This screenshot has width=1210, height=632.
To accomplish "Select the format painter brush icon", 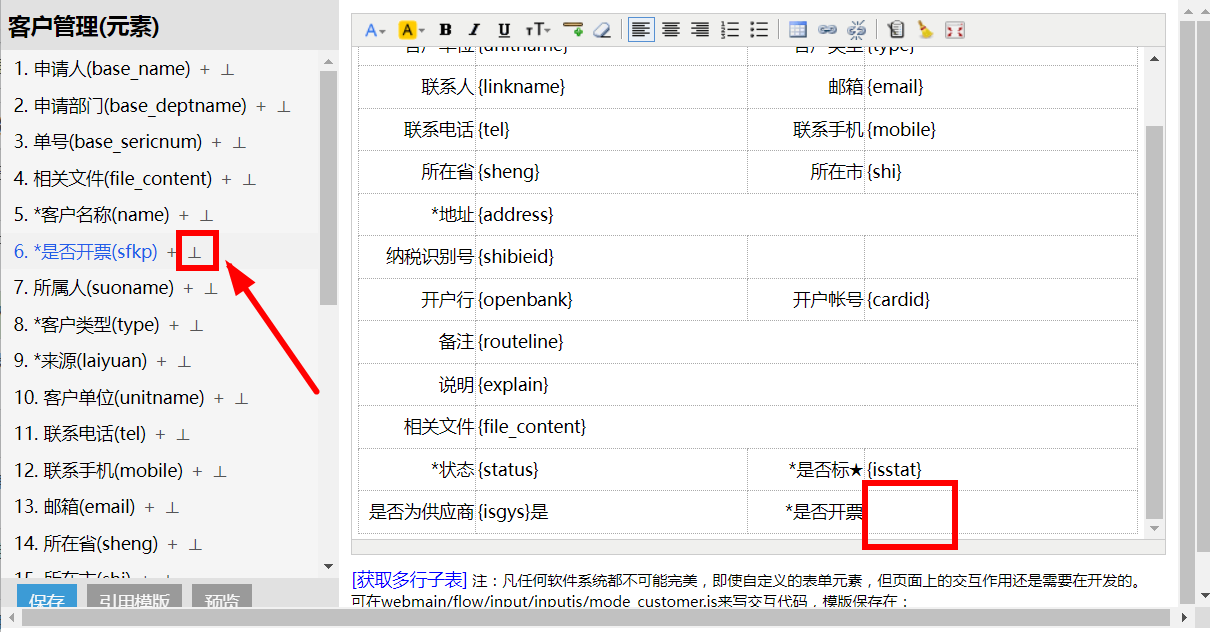I will pyautogui.click(x=573, y=30).
